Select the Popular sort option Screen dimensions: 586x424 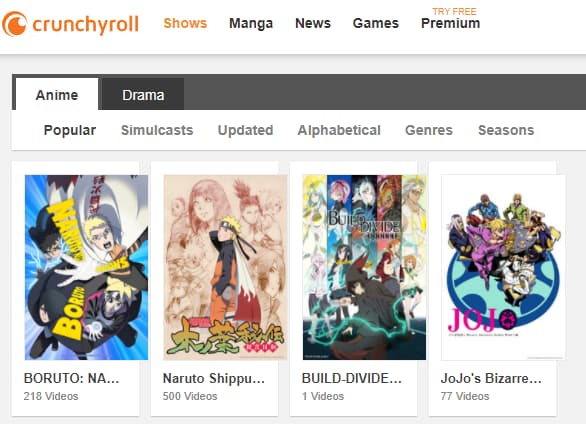[70, 130]
